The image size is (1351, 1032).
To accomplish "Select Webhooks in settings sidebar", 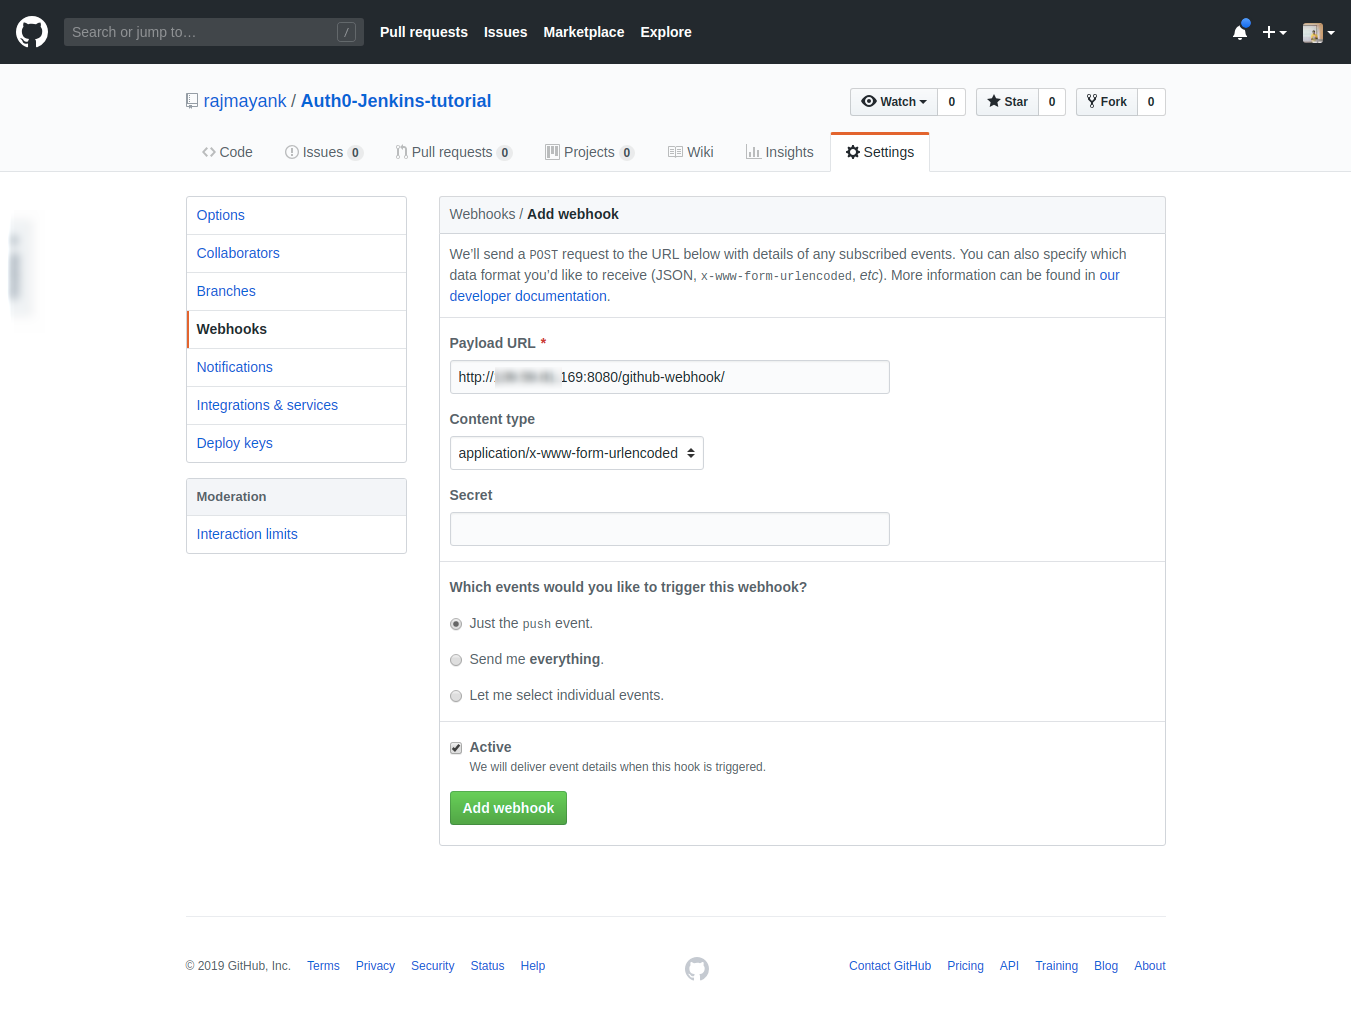I will point(296,329).
